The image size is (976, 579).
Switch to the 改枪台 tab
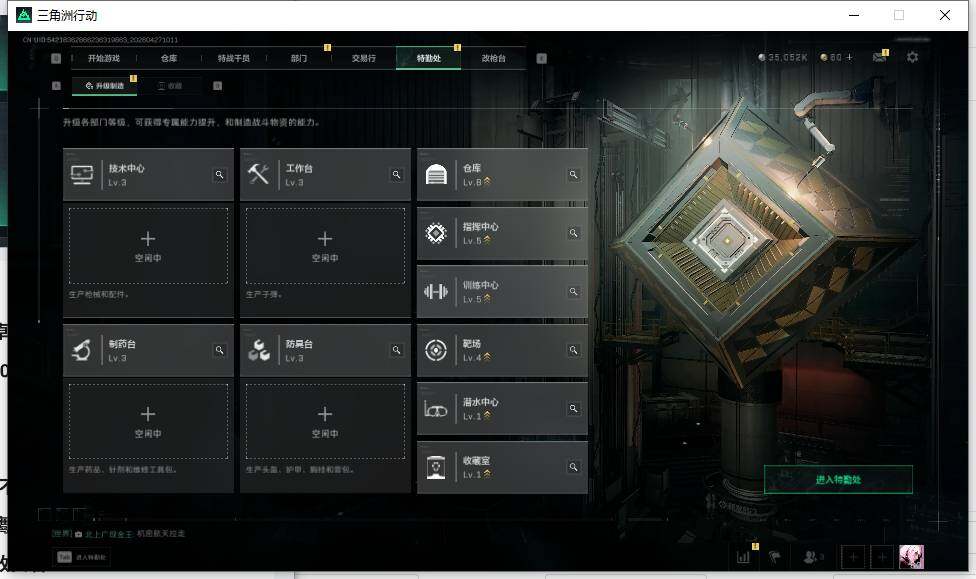click(x=494, y=58)
